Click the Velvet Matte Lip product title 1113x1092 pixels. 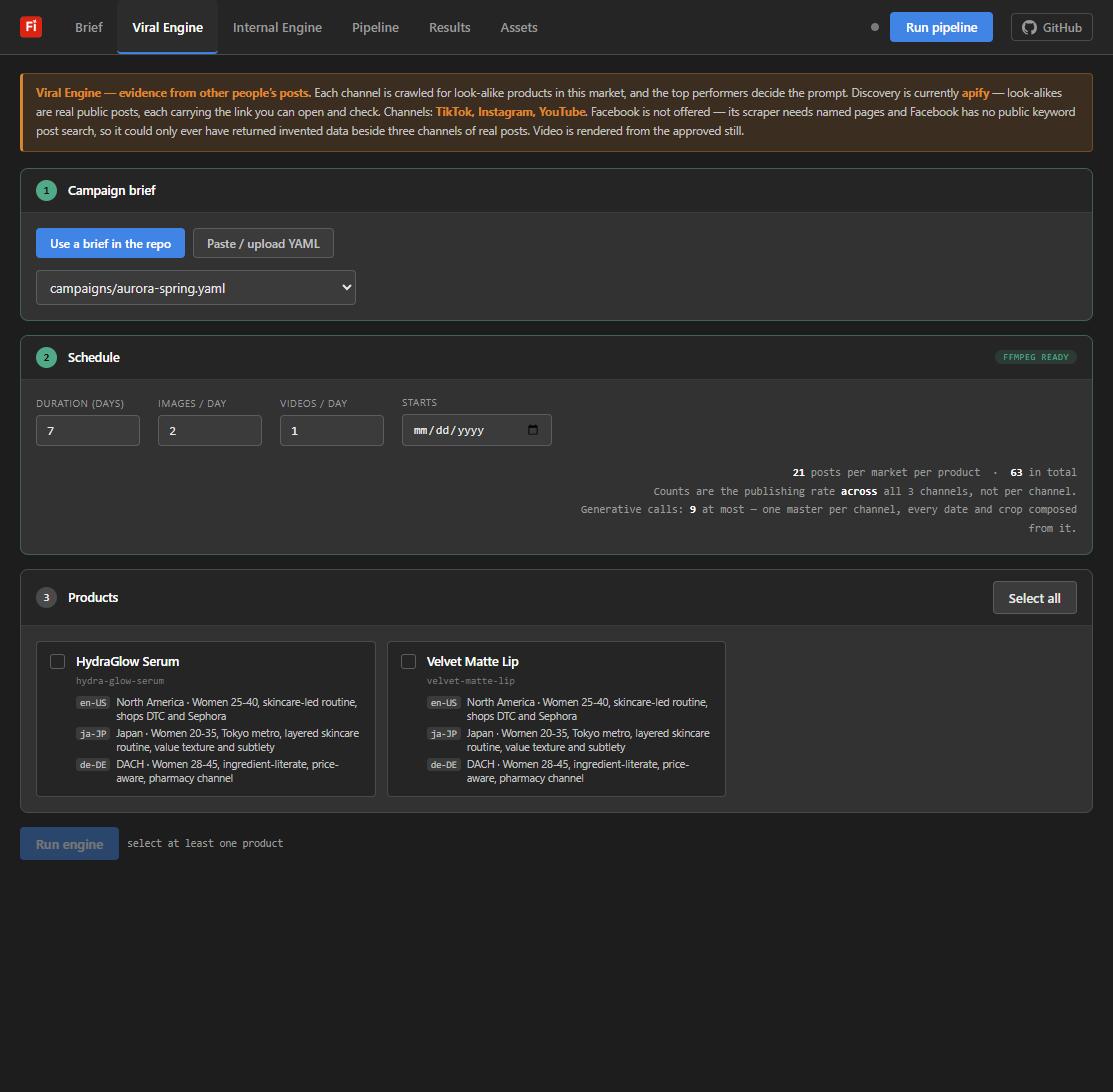[473, 661]
